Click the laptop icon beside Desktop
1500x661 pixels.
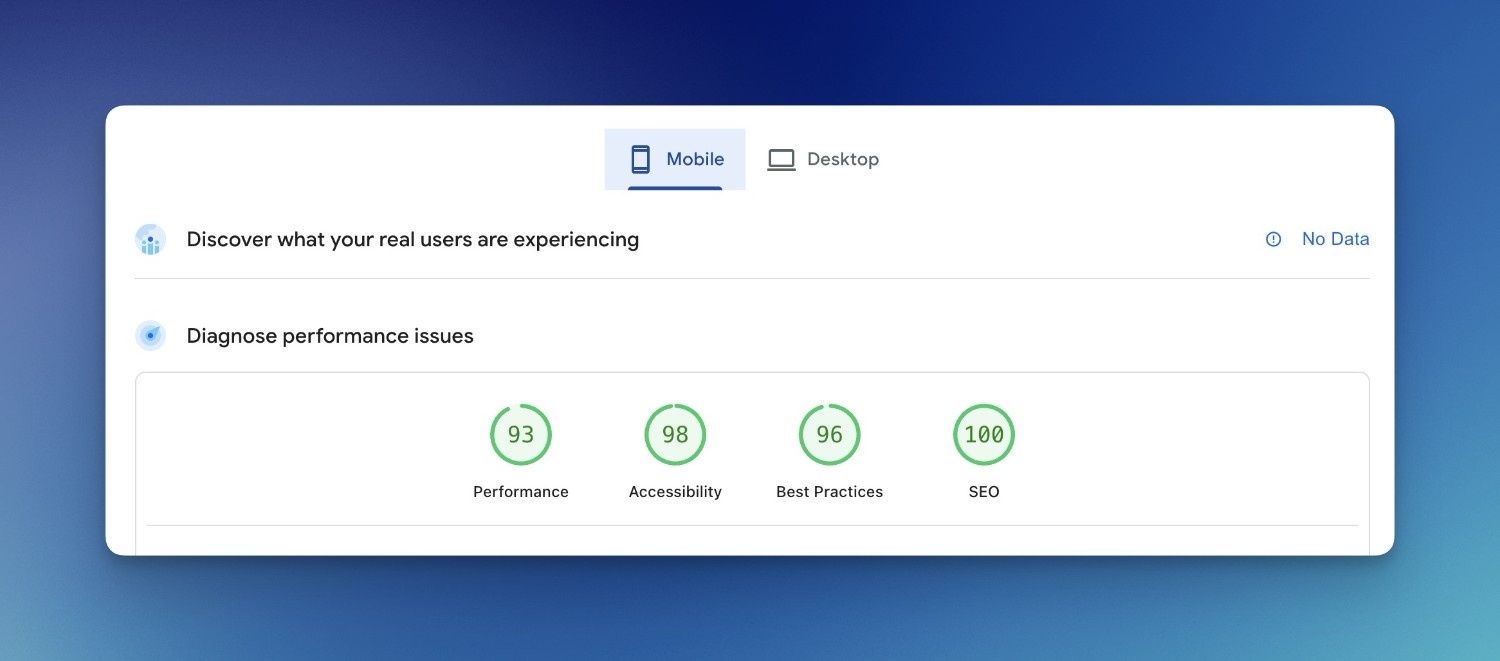(x=780, y=158)
